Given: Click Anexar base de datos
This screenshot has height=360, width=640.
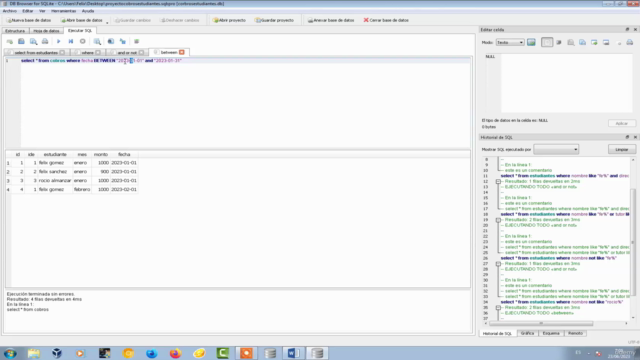Looking at the screenshot, I should tap(331, 20).
